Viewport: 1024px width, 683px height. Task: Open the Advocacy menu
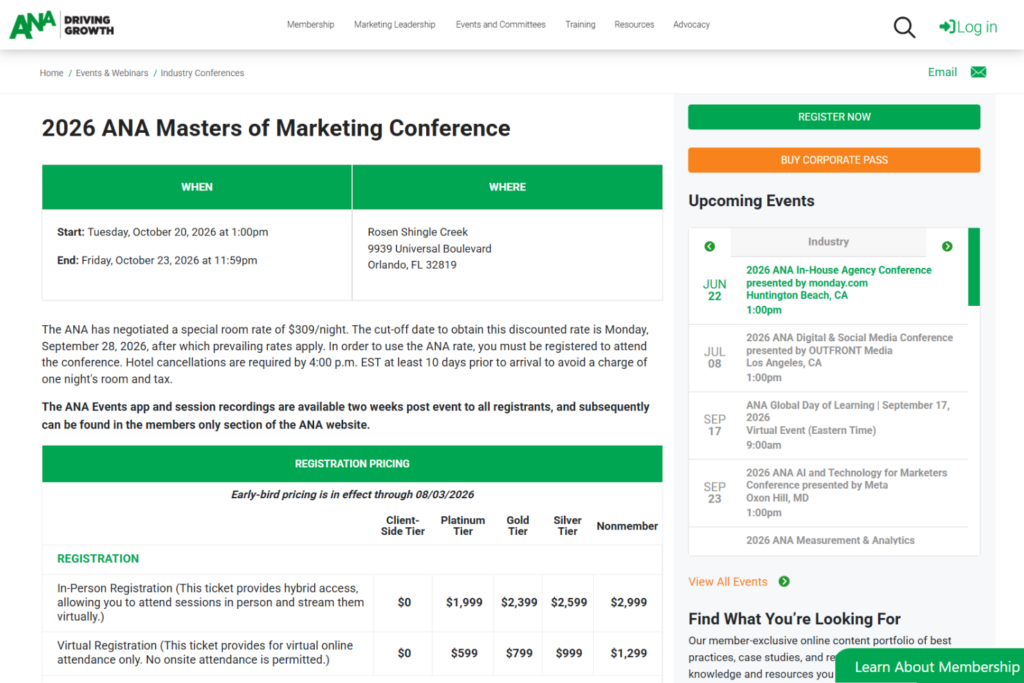click(x=691, y=25)
